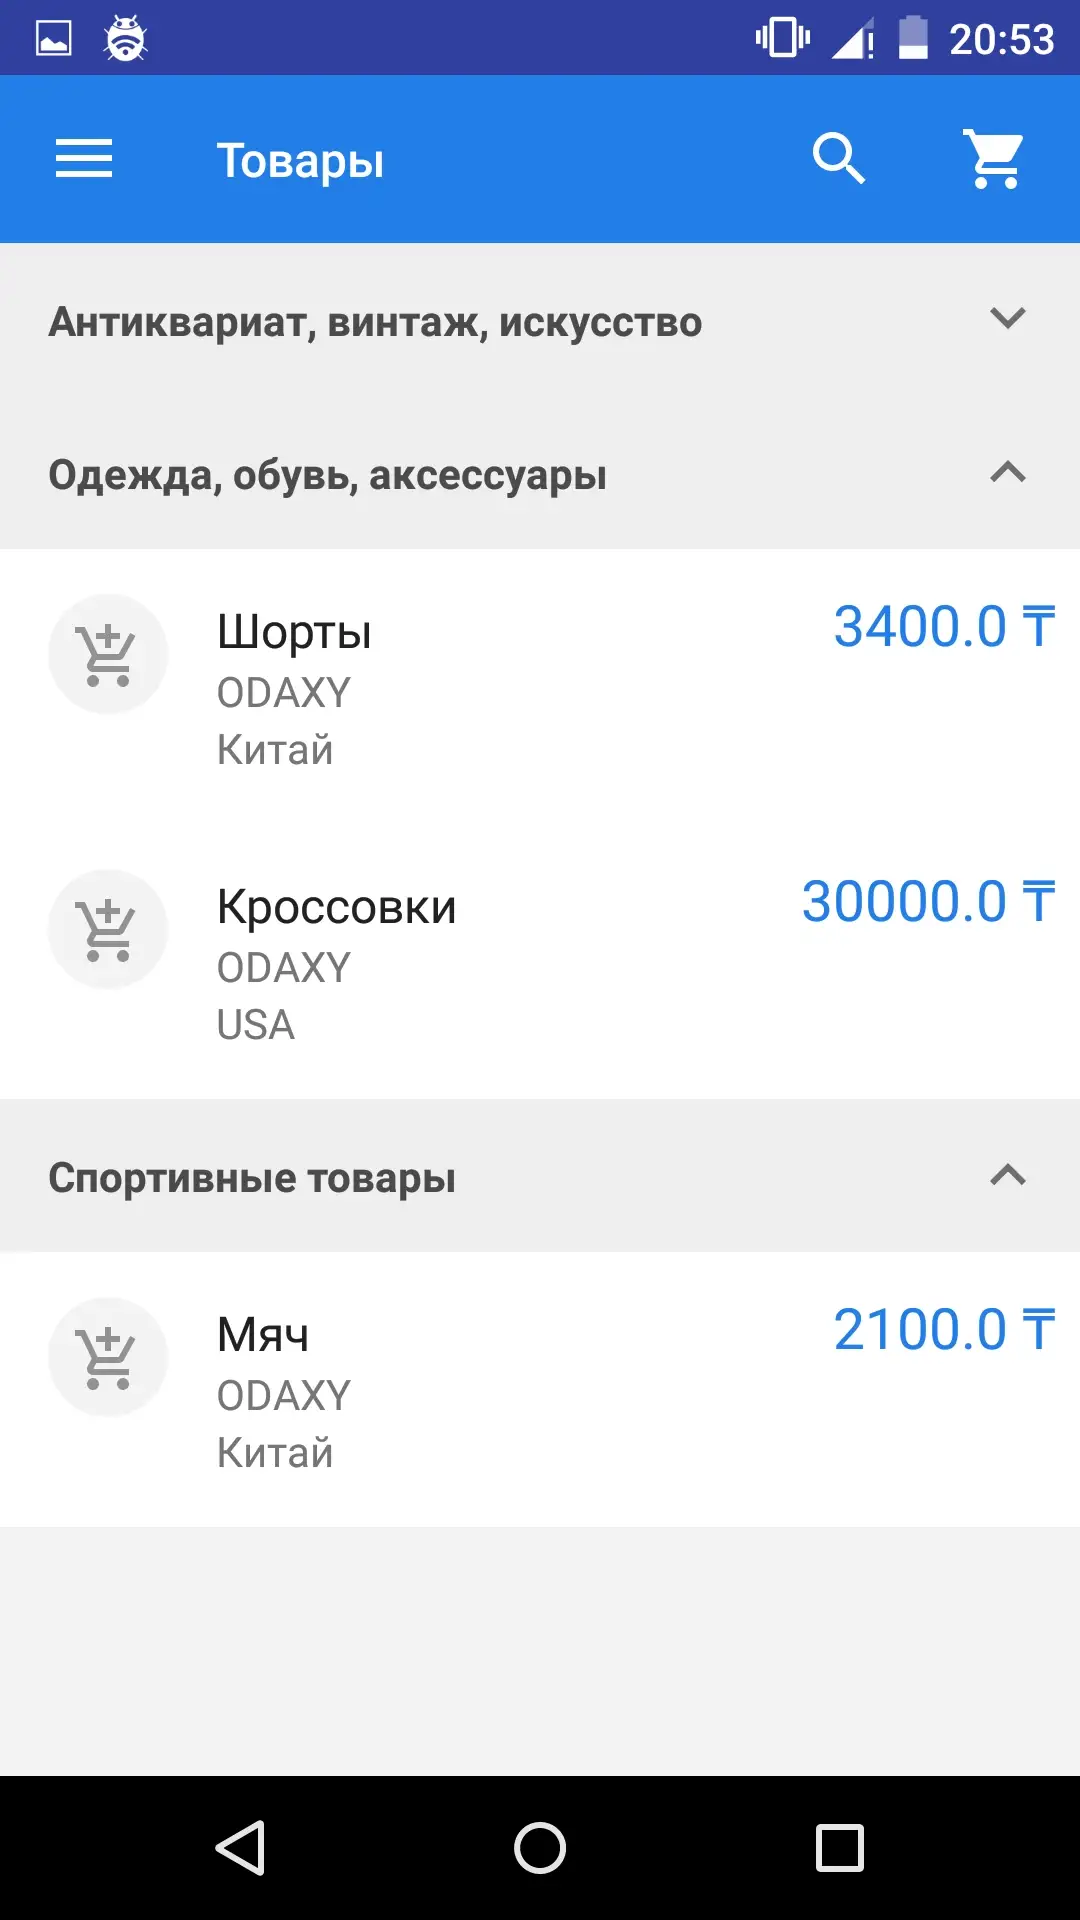
Task: Tap the 30000.0 ₸ price
Action: (x=927, y=902)
